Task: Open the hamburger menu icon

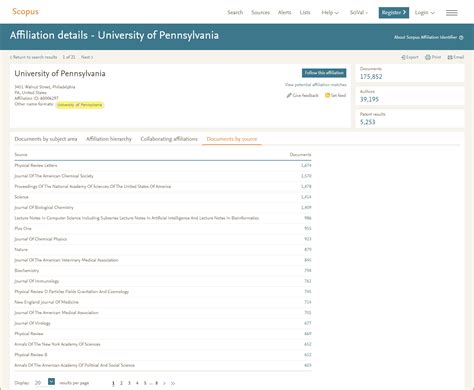Action: (x=452, y=13)
